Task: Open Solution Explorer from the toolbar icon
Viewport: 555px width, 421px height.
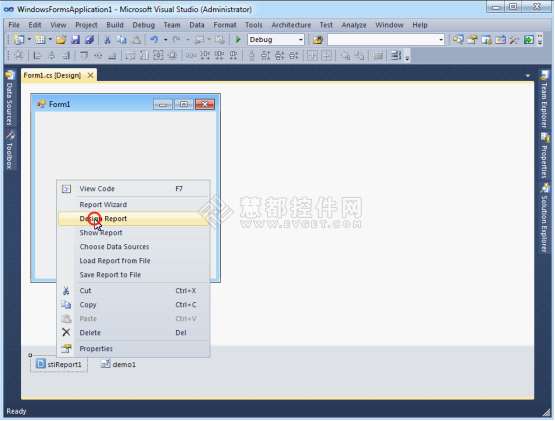Action: click(x=458, y=40)
